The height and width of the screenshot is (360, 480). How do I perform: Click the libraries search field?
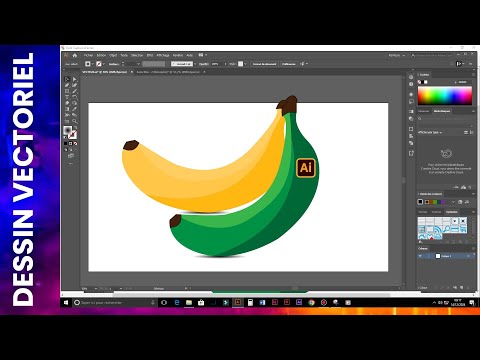[445, 119]
